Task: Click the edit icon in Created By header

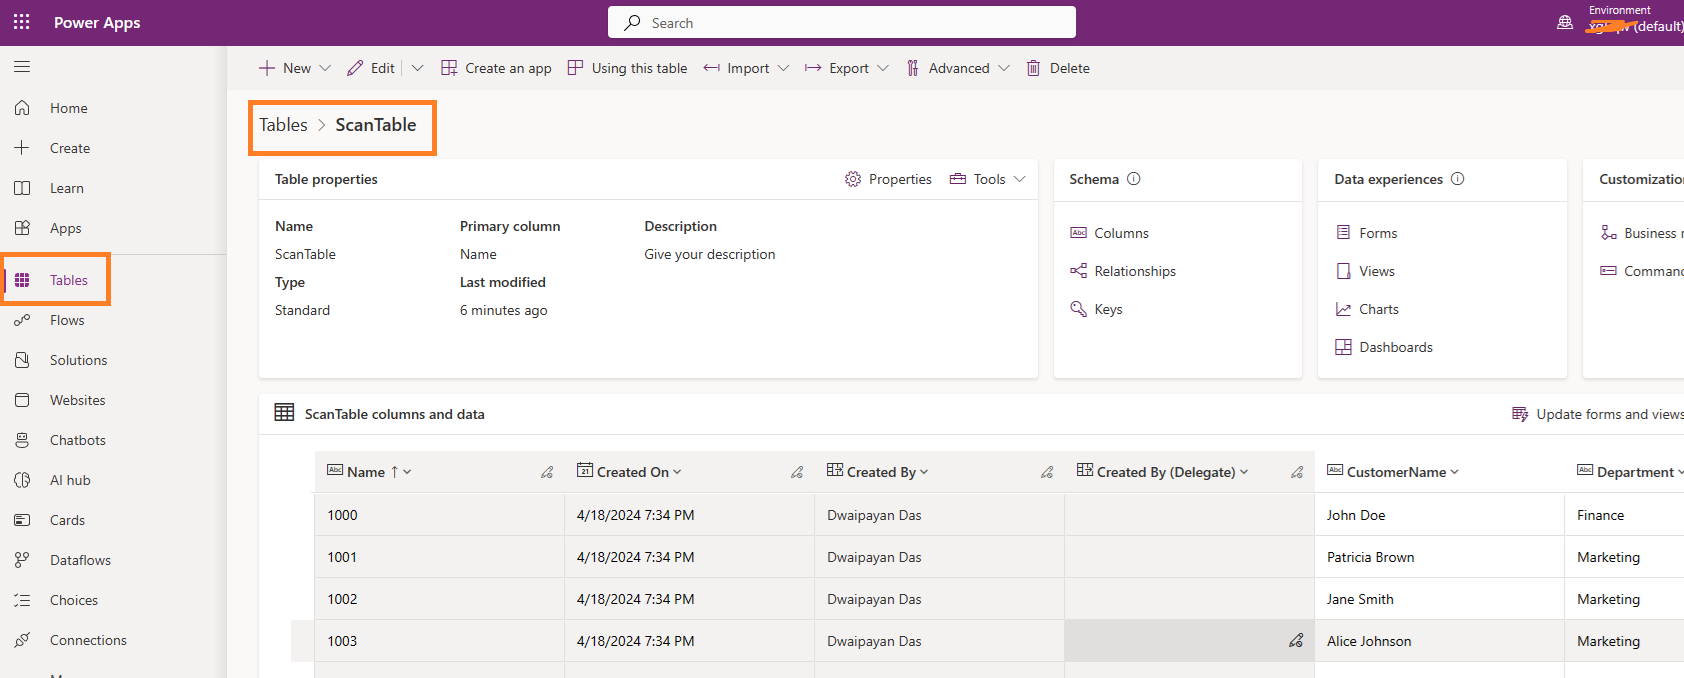Action: 1047,472
